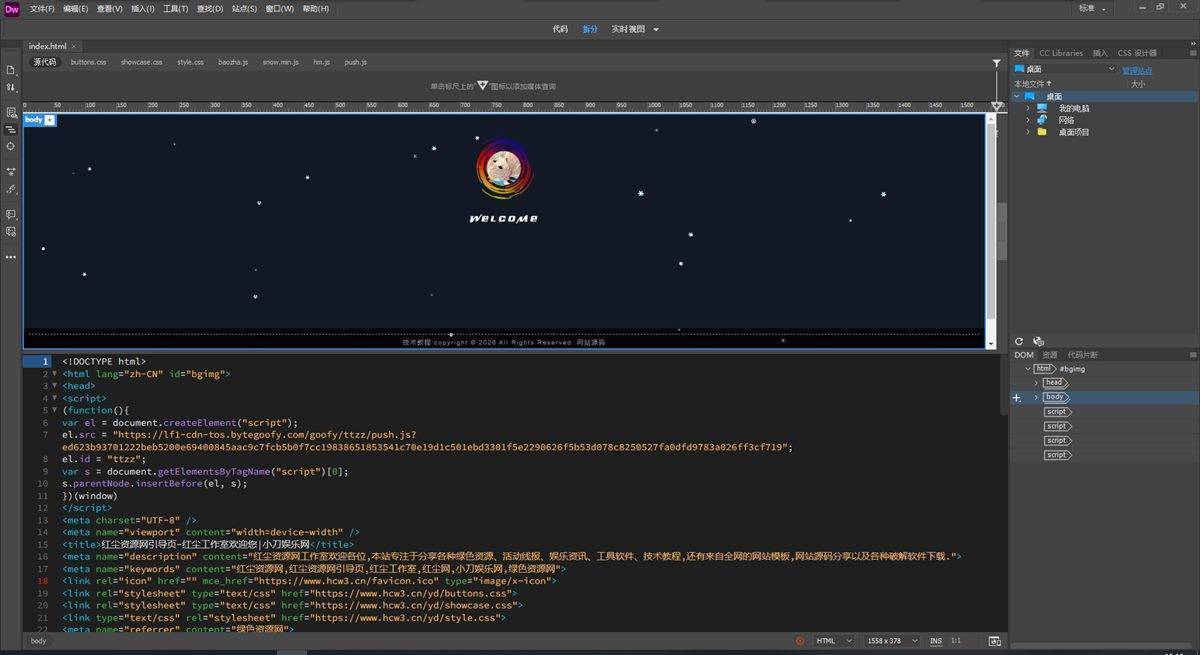Image resolution: width=1200 pixels, height=655 pixels.
Task: Click the Inspect mode crosshair icon
Action: 11,146
